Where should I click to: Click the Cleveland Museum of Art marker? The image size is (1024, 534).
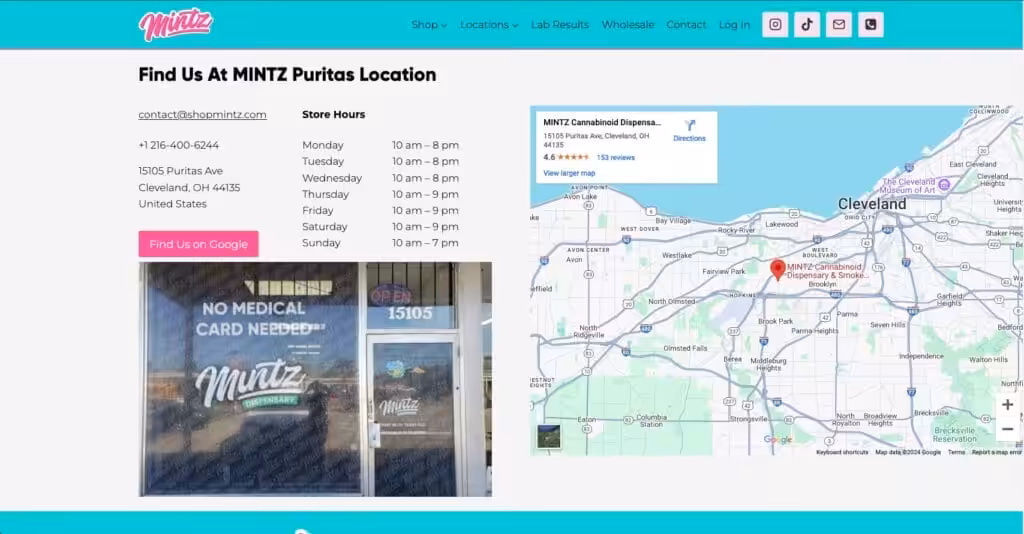pyautogui.click(x=944, y=185)
